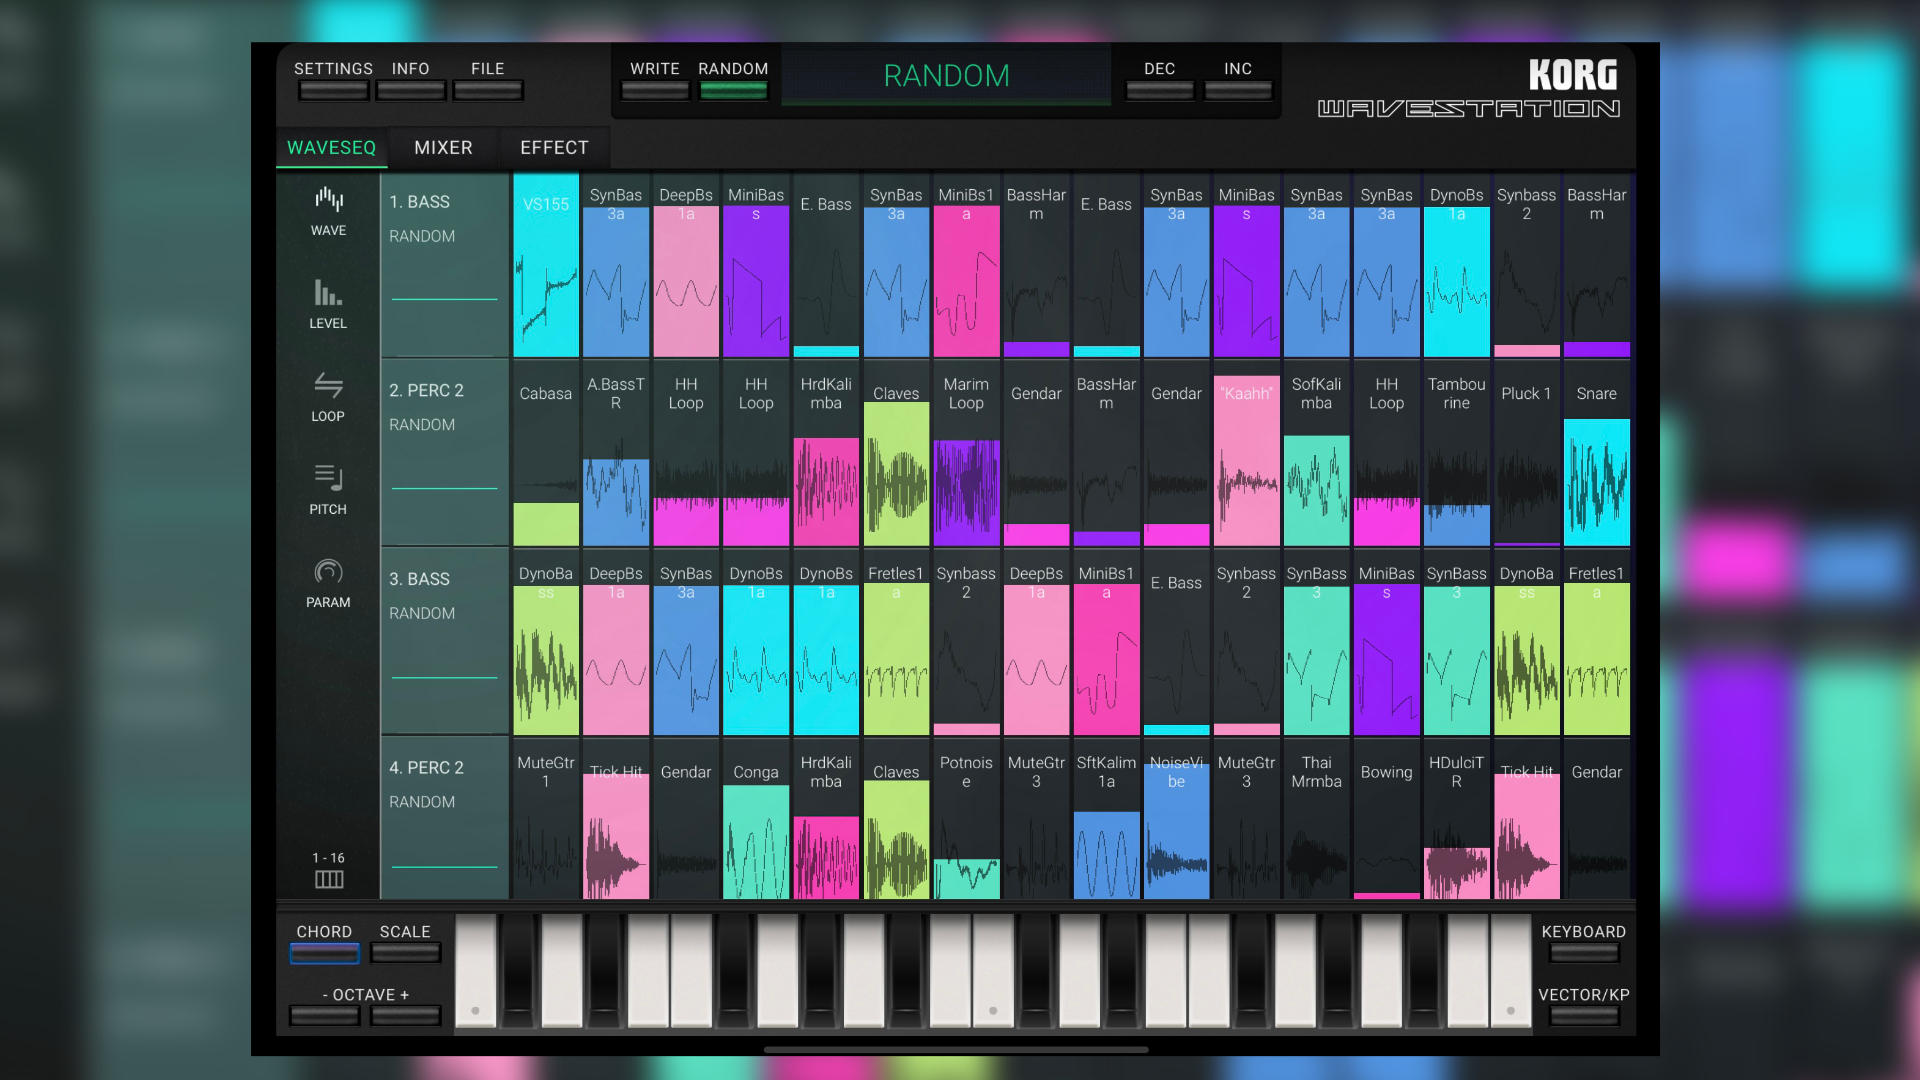
Task: Select the pink "Kaahh" step in lane 2
Action: coord(1246,462)
